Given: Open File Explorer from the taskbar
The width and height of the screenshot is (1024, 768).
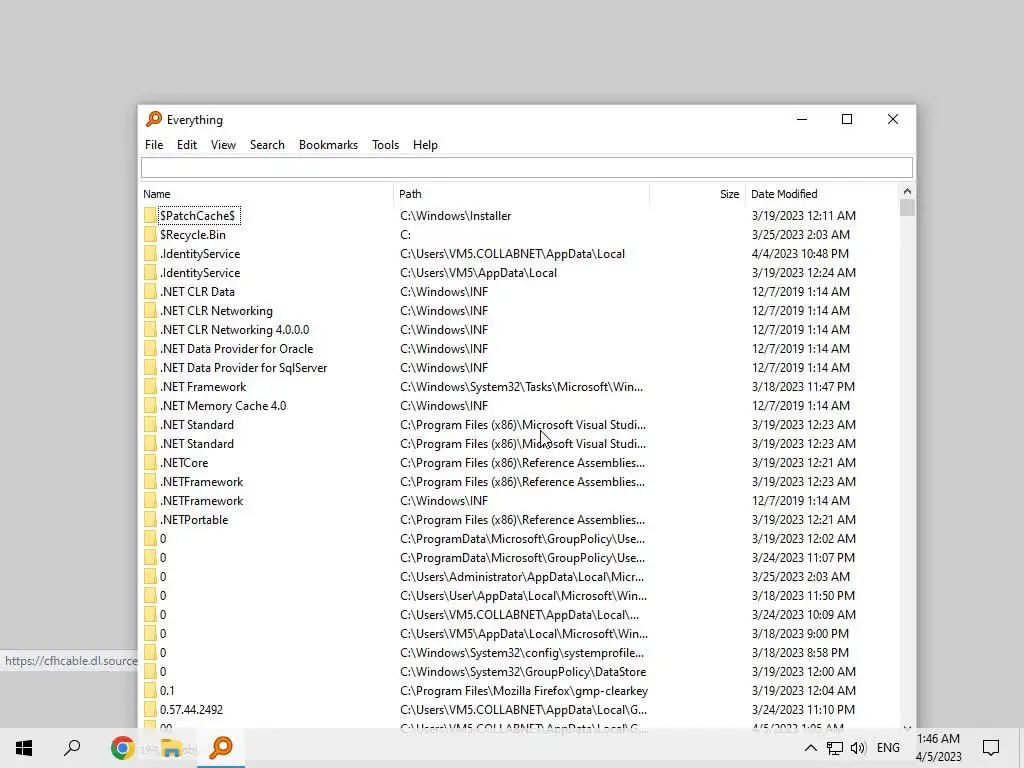Looking at the screenshot, I should [171, 748].
